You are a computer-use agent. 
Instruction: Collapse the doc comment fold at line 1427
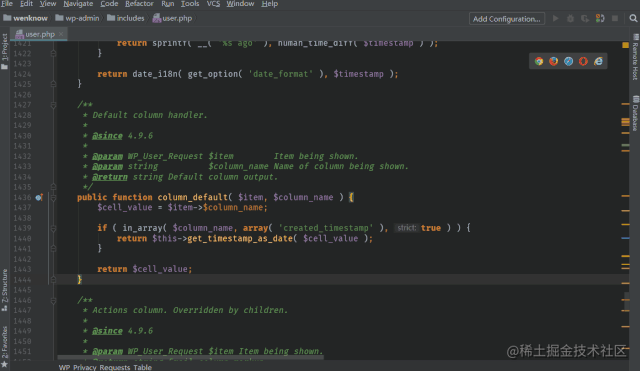pyautogui.click(x=53, y=105)
